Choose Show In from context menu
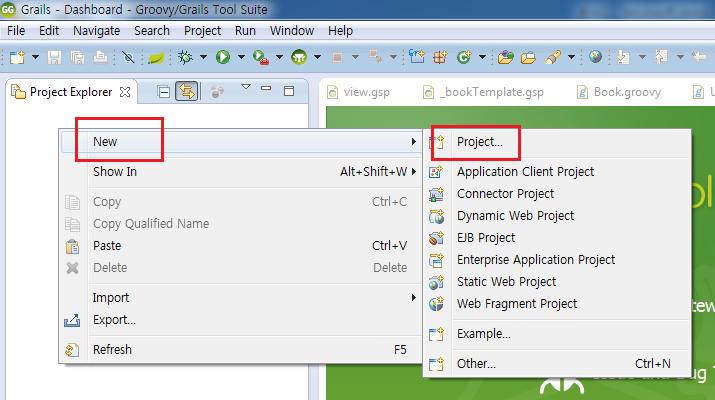 [x=240, y=171]
